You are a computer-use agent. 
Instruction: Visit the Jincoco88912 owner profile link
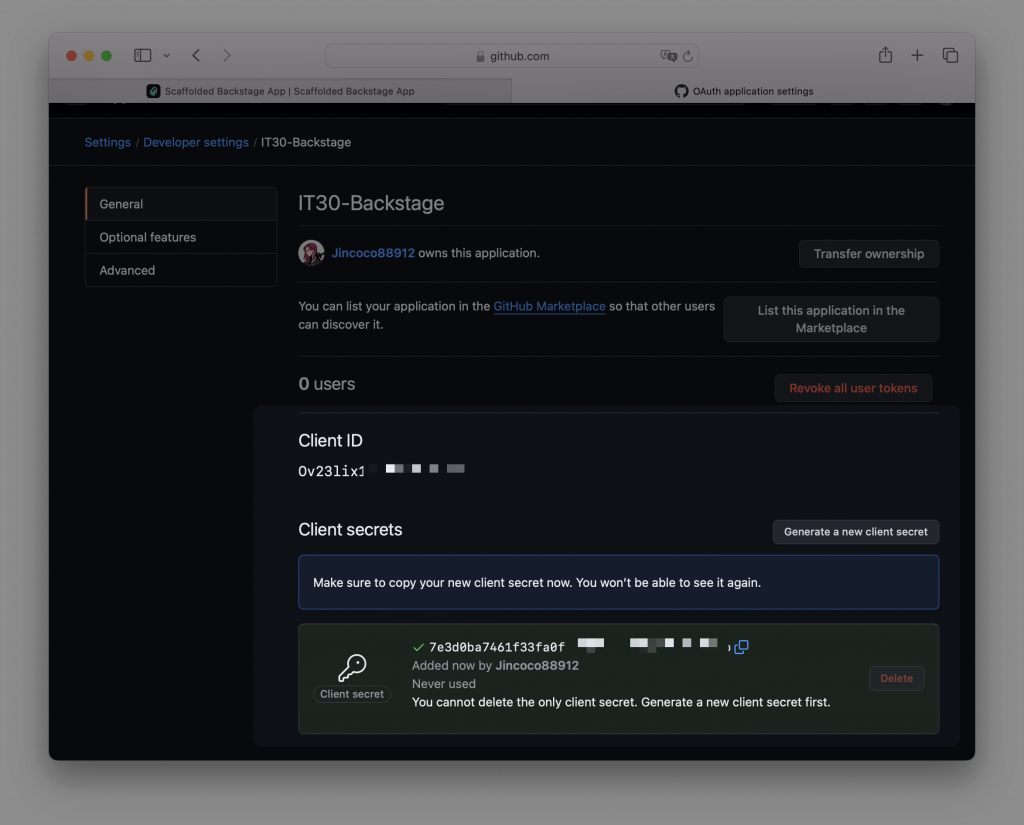[373, 253]
